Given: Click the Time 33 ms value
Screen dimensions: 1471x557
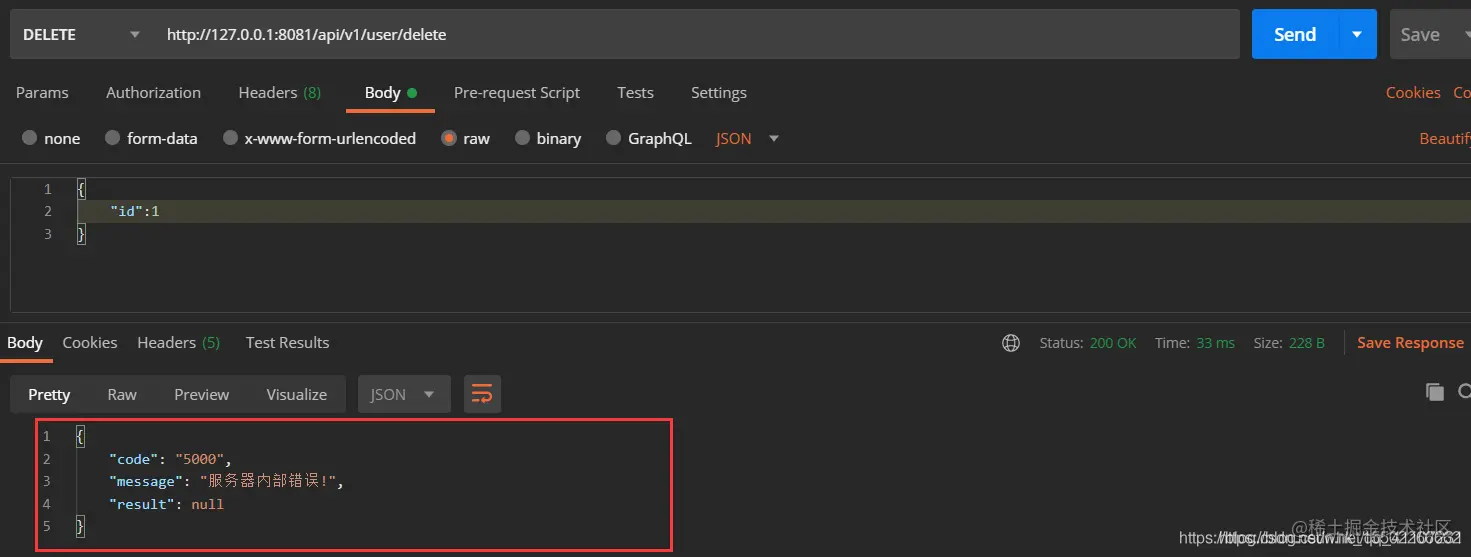Looking at the screenshot, I should point(1216,343).
